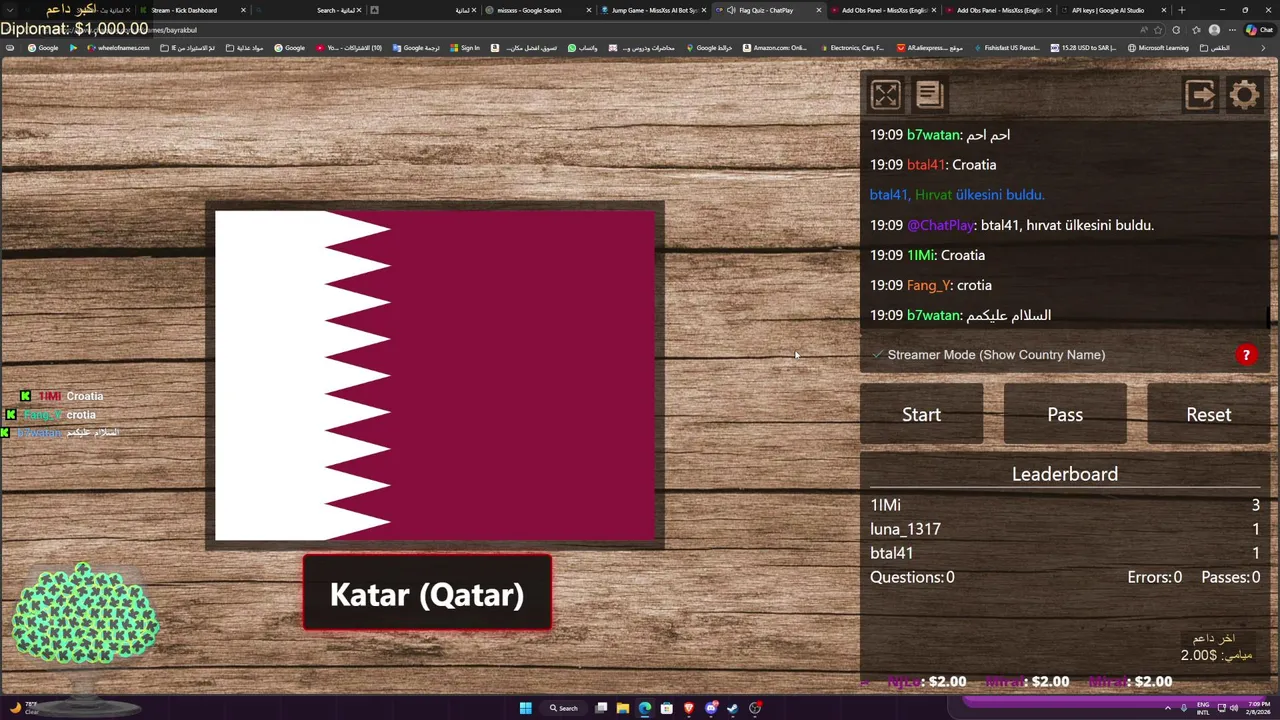Select btal41 row in Leaderboard
Screen dimensions: 1280x720
(1065, 553)
